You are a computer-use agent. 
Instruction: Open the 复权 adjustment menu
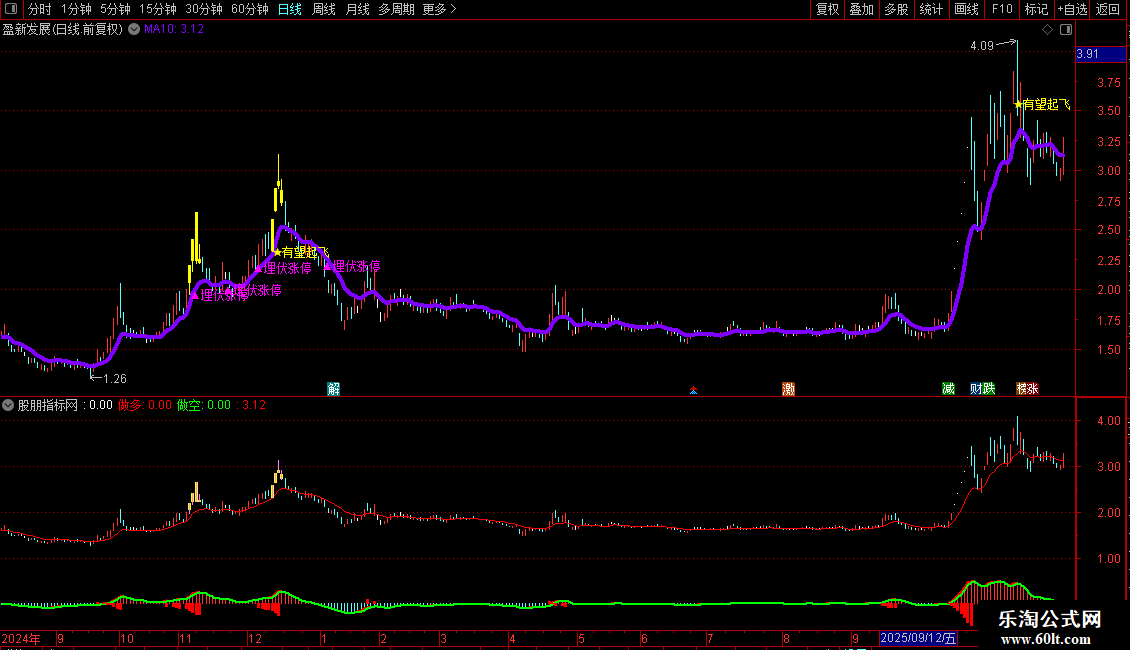[x=827, y=9]
